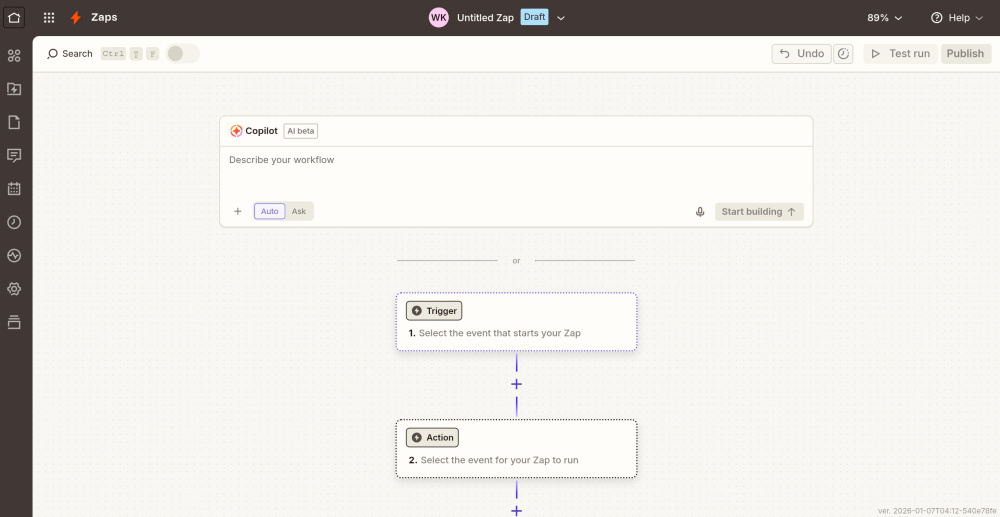Select the Auto mode in Copilot
Screen dimensions: 1000x517
pos(270,212)
